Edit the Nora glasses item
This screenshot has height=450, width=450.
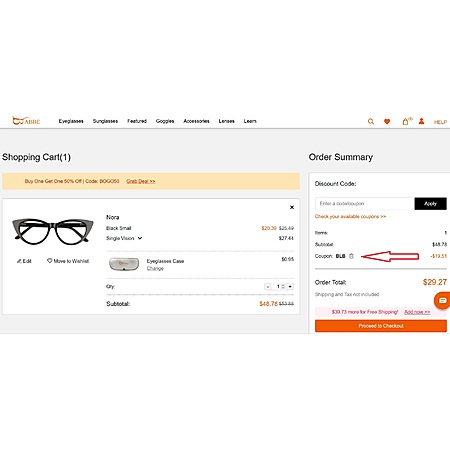coord(24,261)
